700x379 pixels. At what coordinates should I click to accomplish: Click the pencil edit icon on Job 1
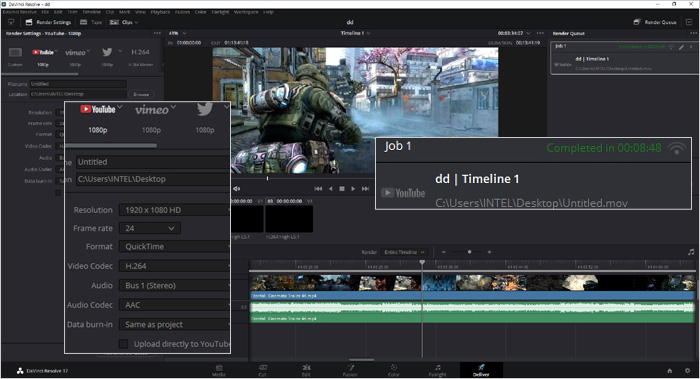pyautogui.click(x=682, y=46)
